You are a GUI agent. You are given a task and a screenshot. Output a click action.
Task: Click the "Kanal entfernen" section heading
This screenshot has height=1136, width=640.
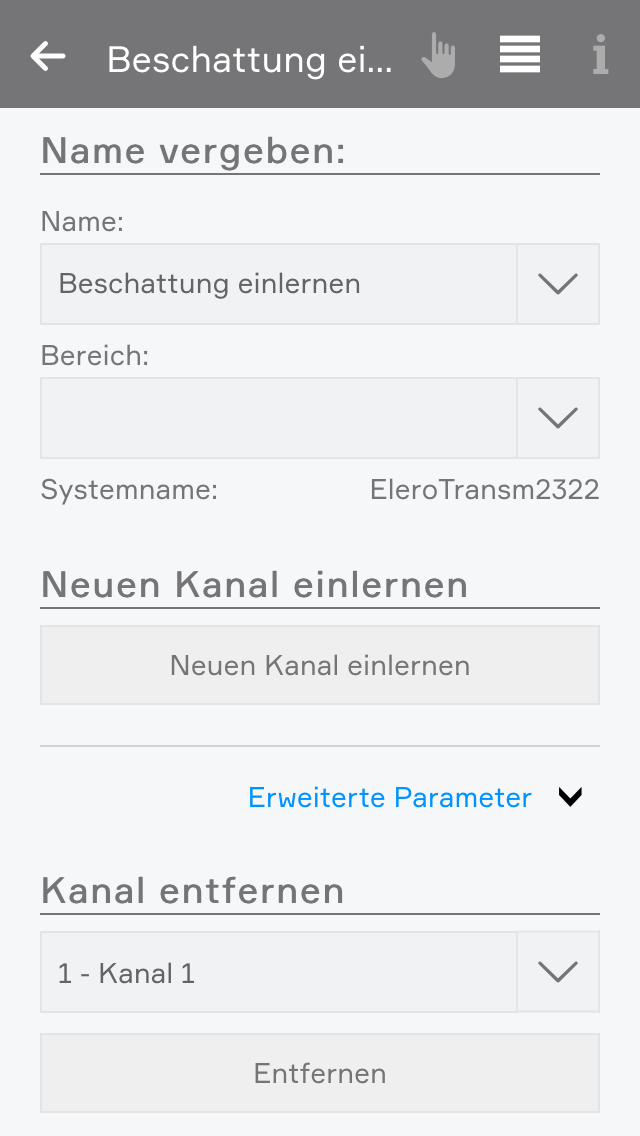tap(193, 890)
